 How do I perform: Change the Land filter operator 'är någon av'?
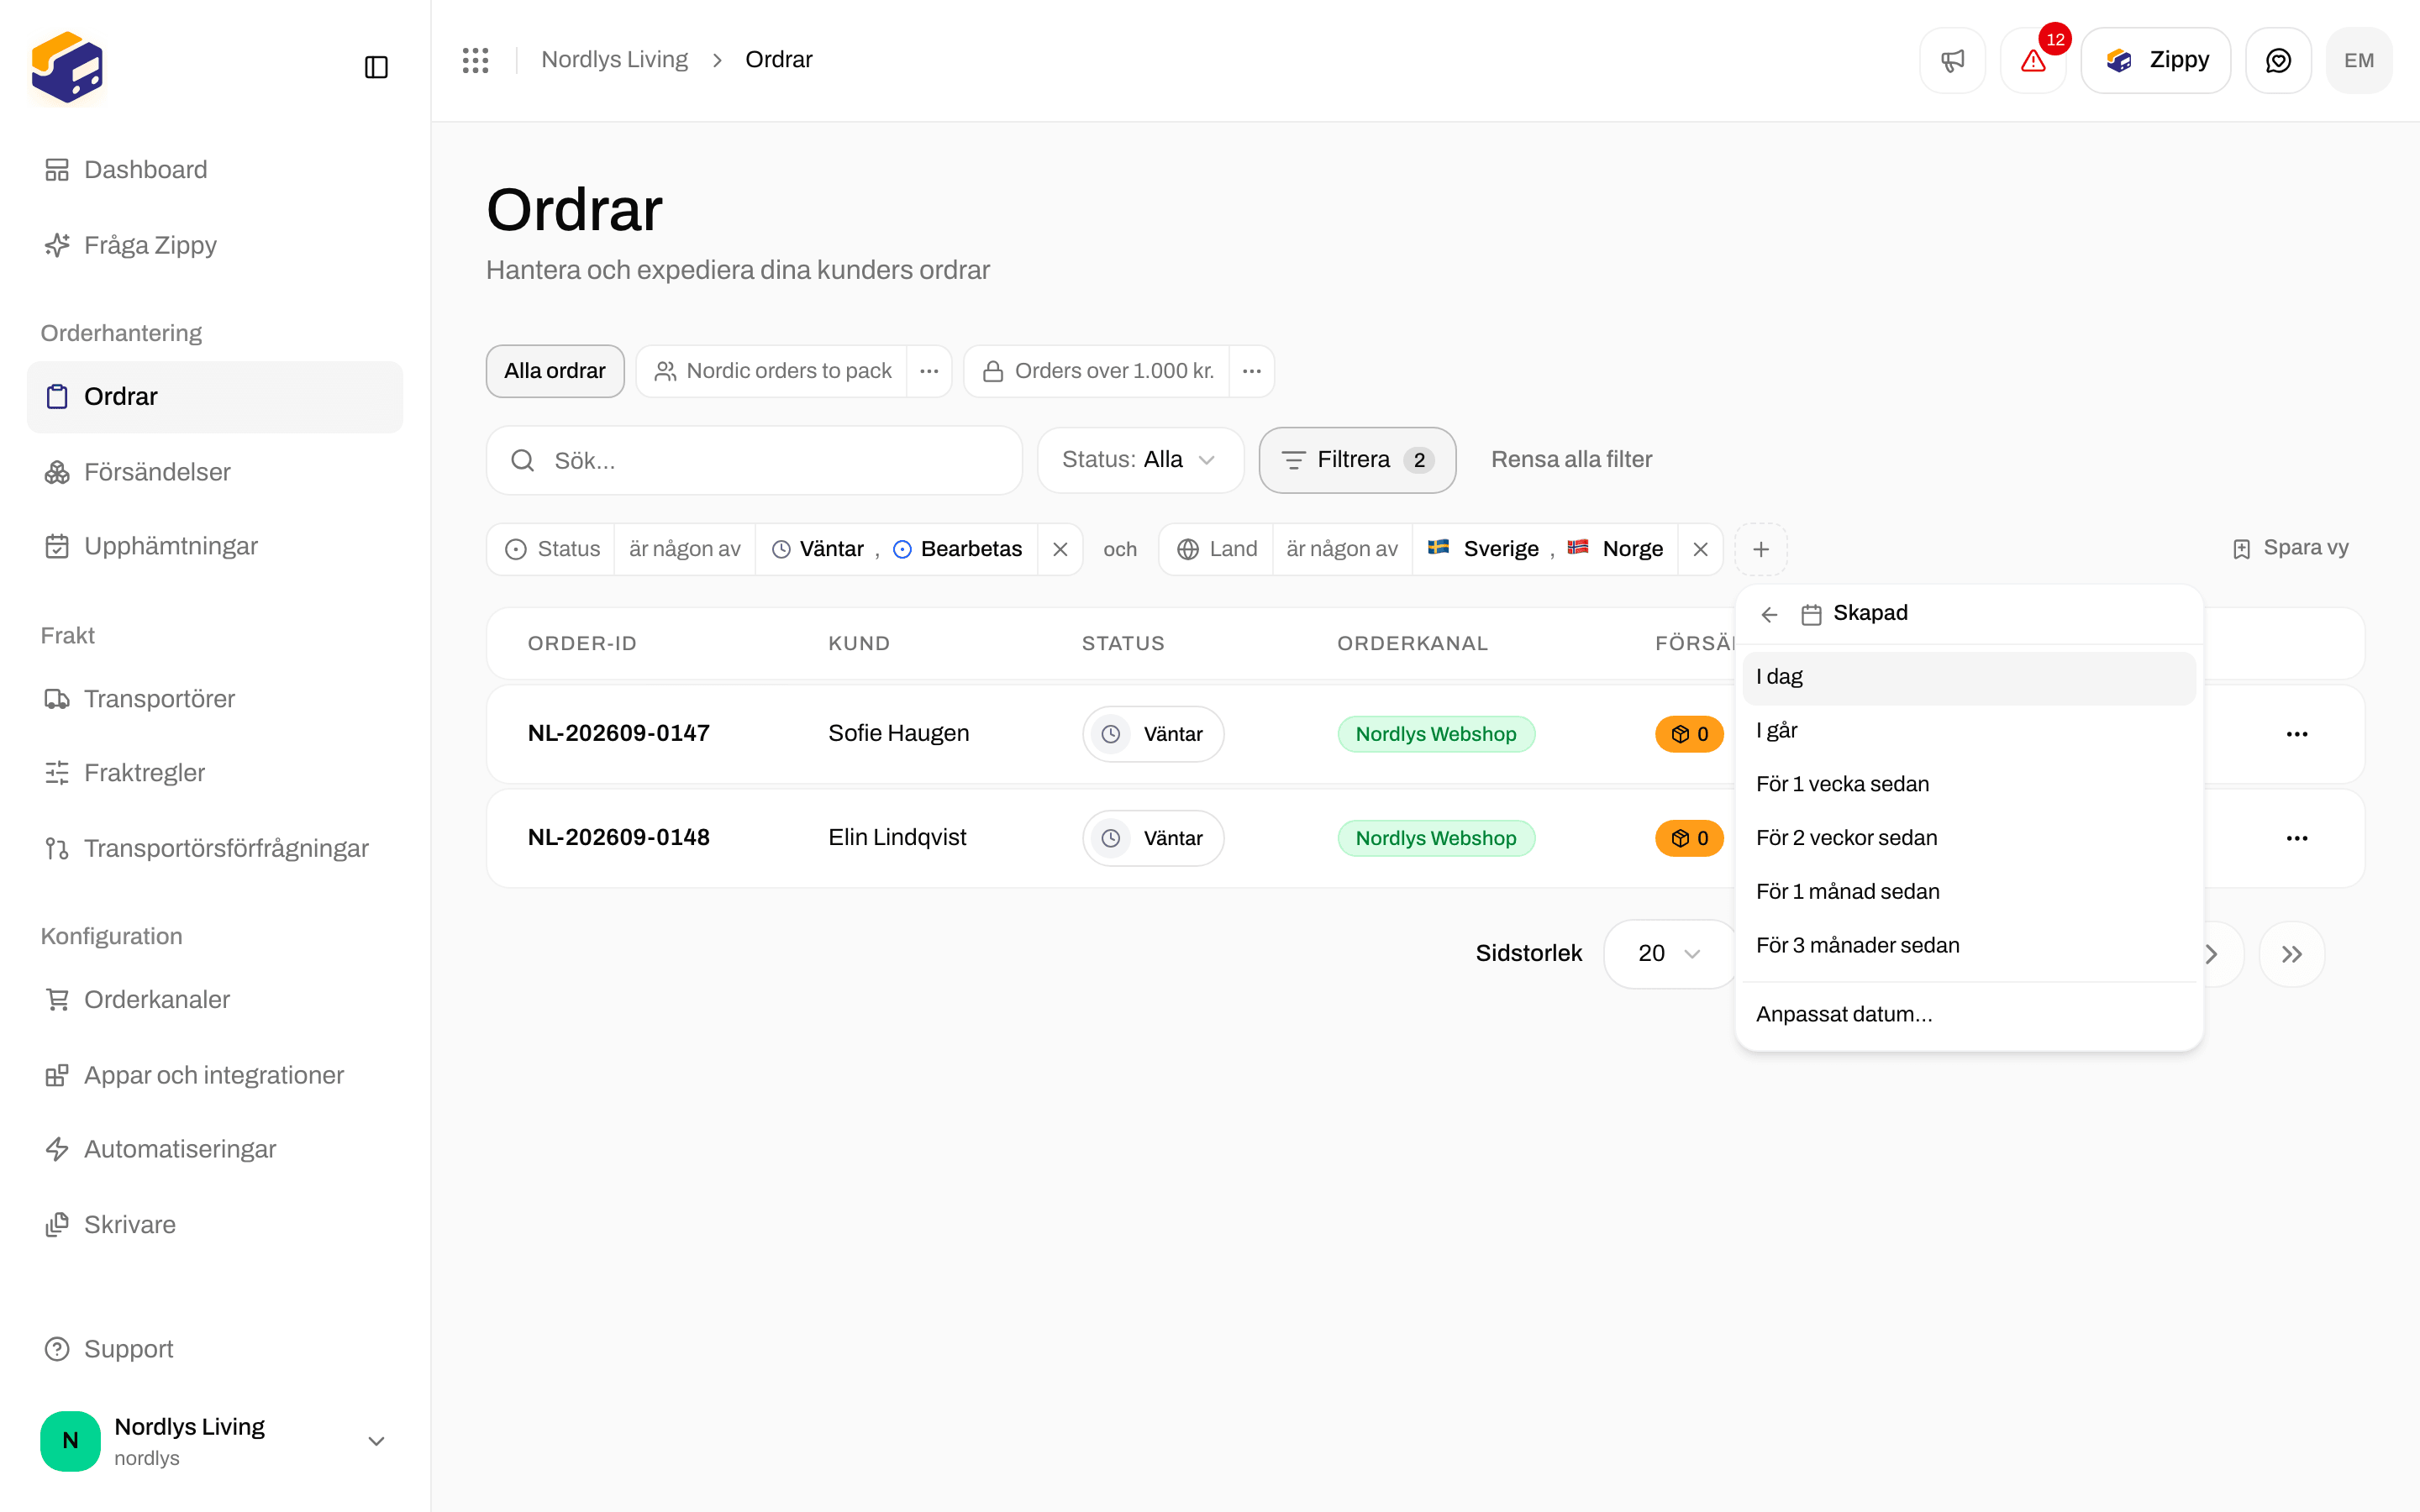point(1342,549)
